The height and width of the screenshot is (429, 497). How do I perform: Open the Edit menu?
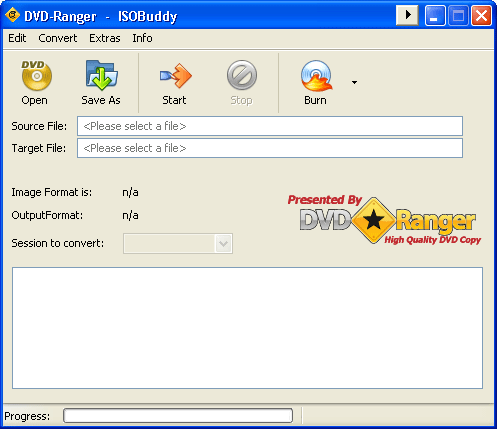[x=17, y=38]
